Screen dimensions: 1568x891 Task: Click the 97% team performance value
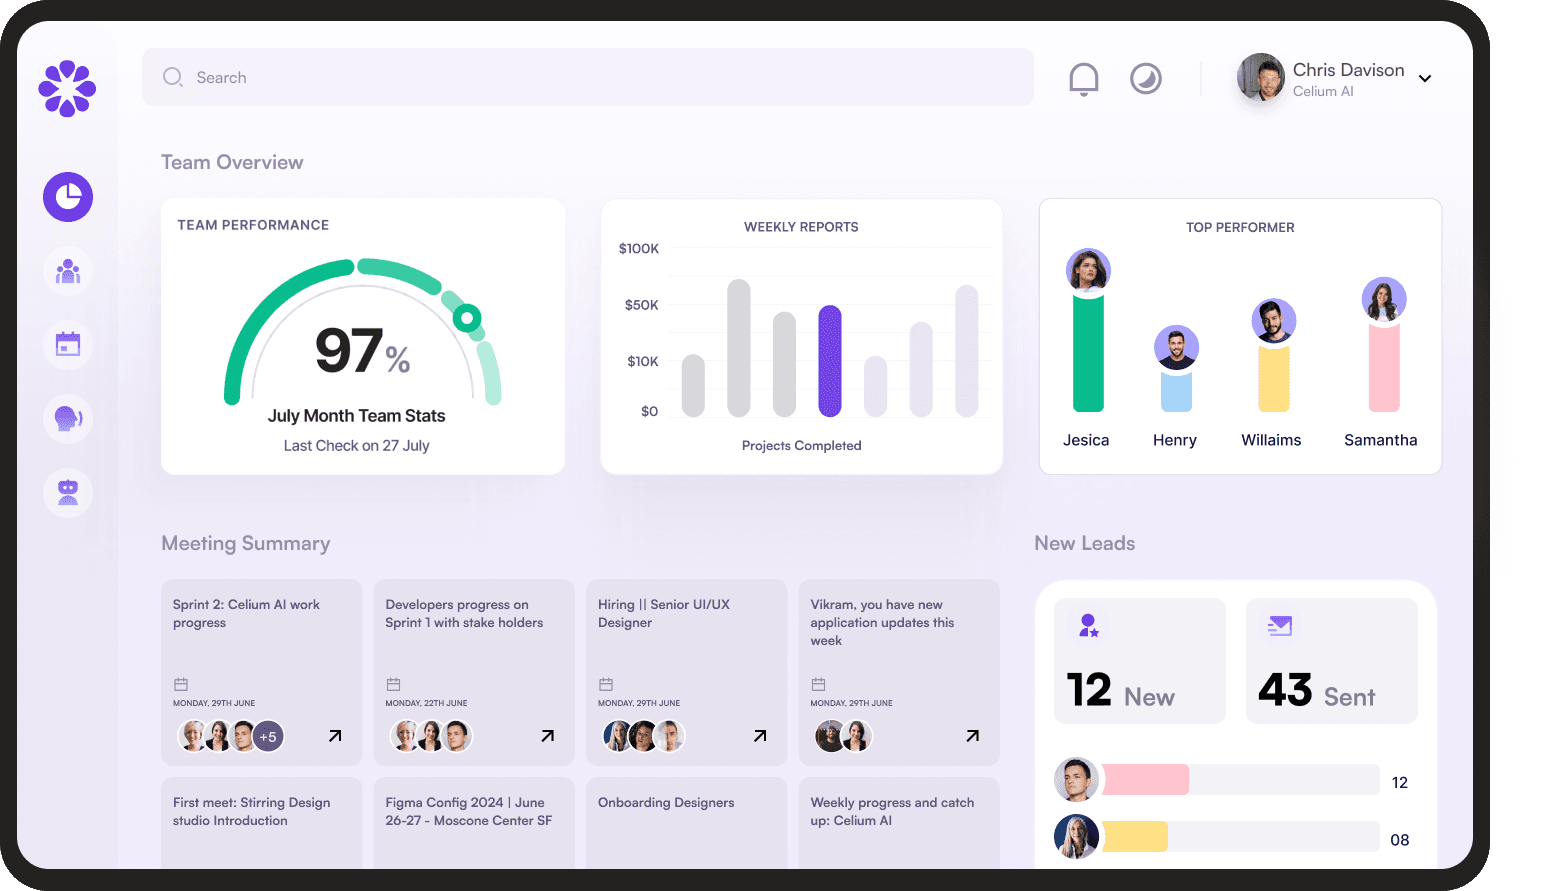coord(362,351)
